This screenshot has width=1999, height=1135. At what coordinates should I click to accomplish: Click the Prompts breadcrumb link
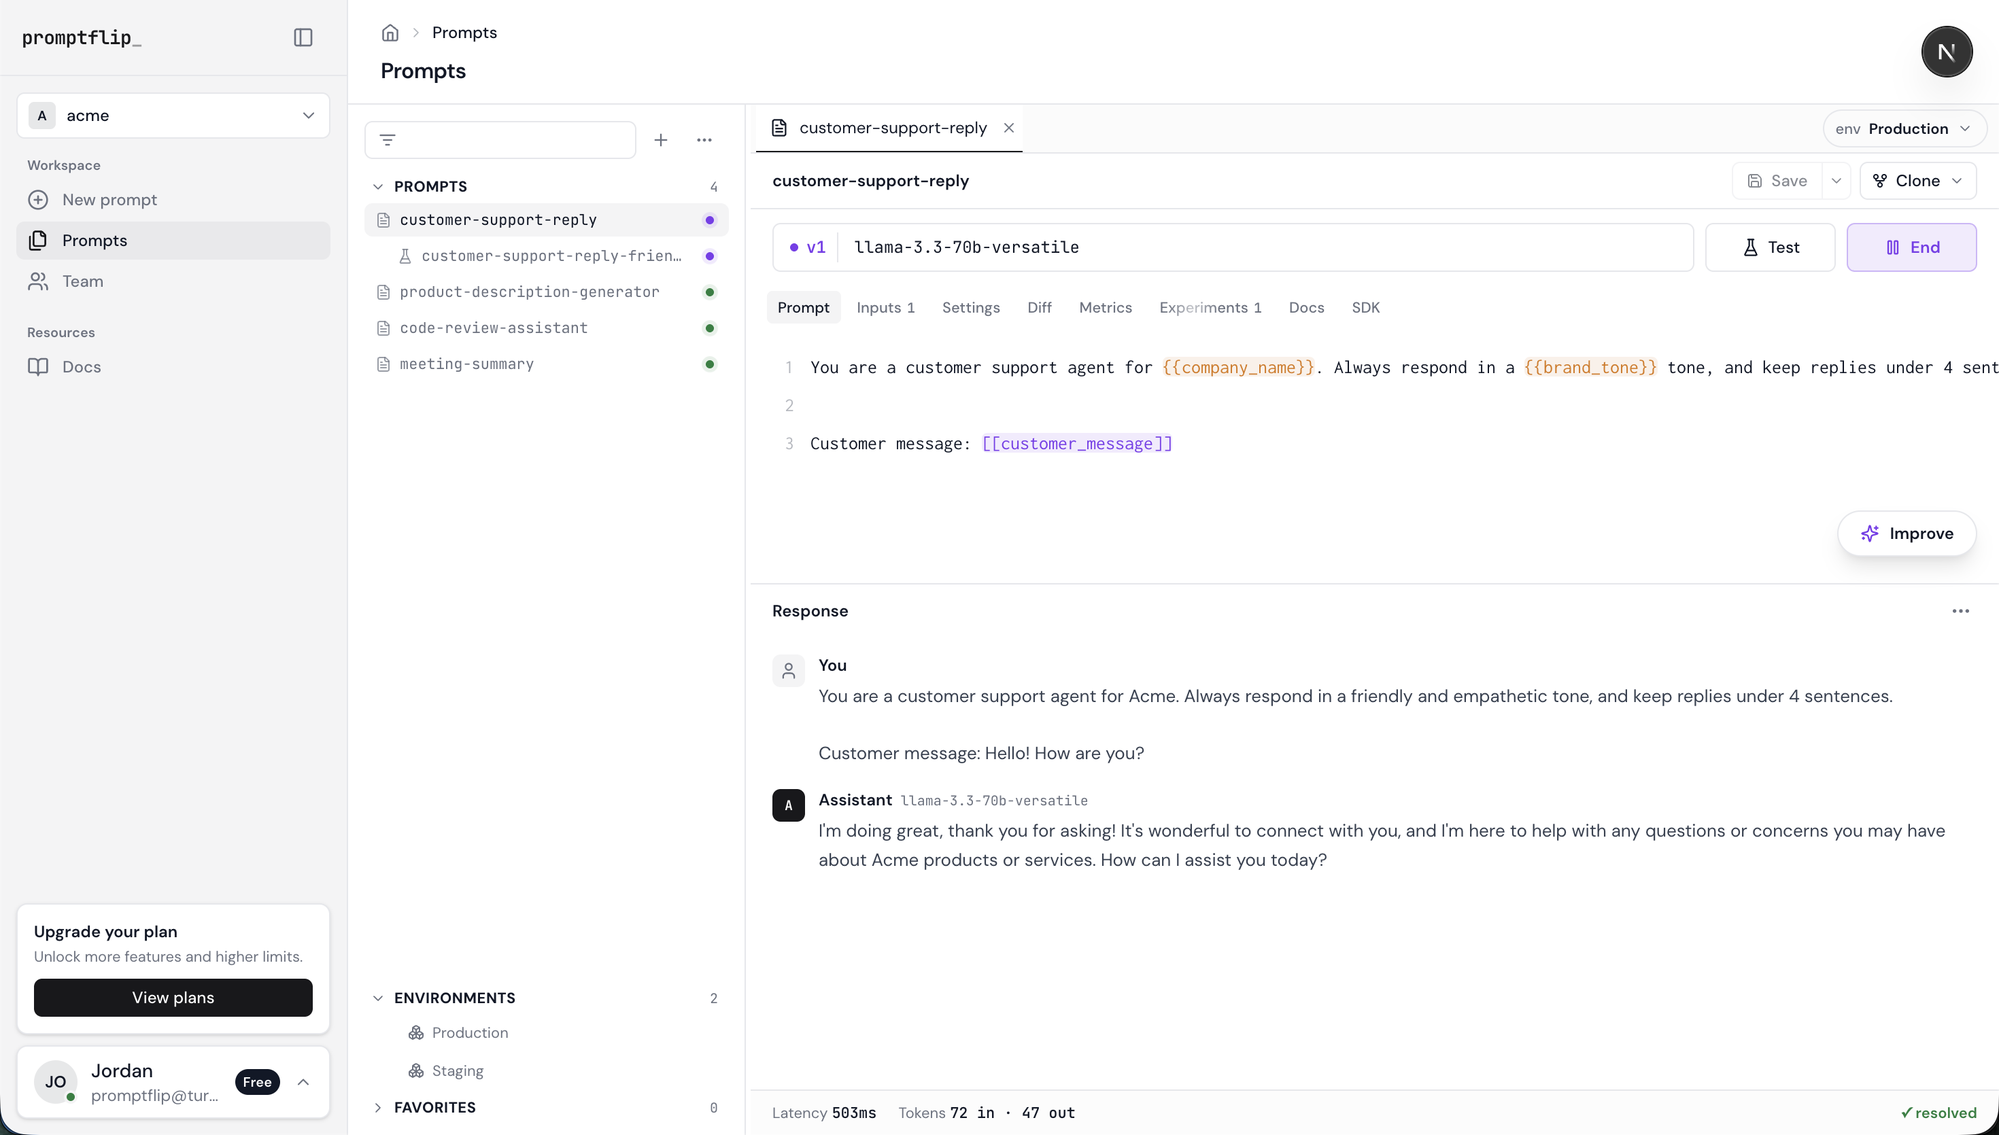tap(464, 33)
